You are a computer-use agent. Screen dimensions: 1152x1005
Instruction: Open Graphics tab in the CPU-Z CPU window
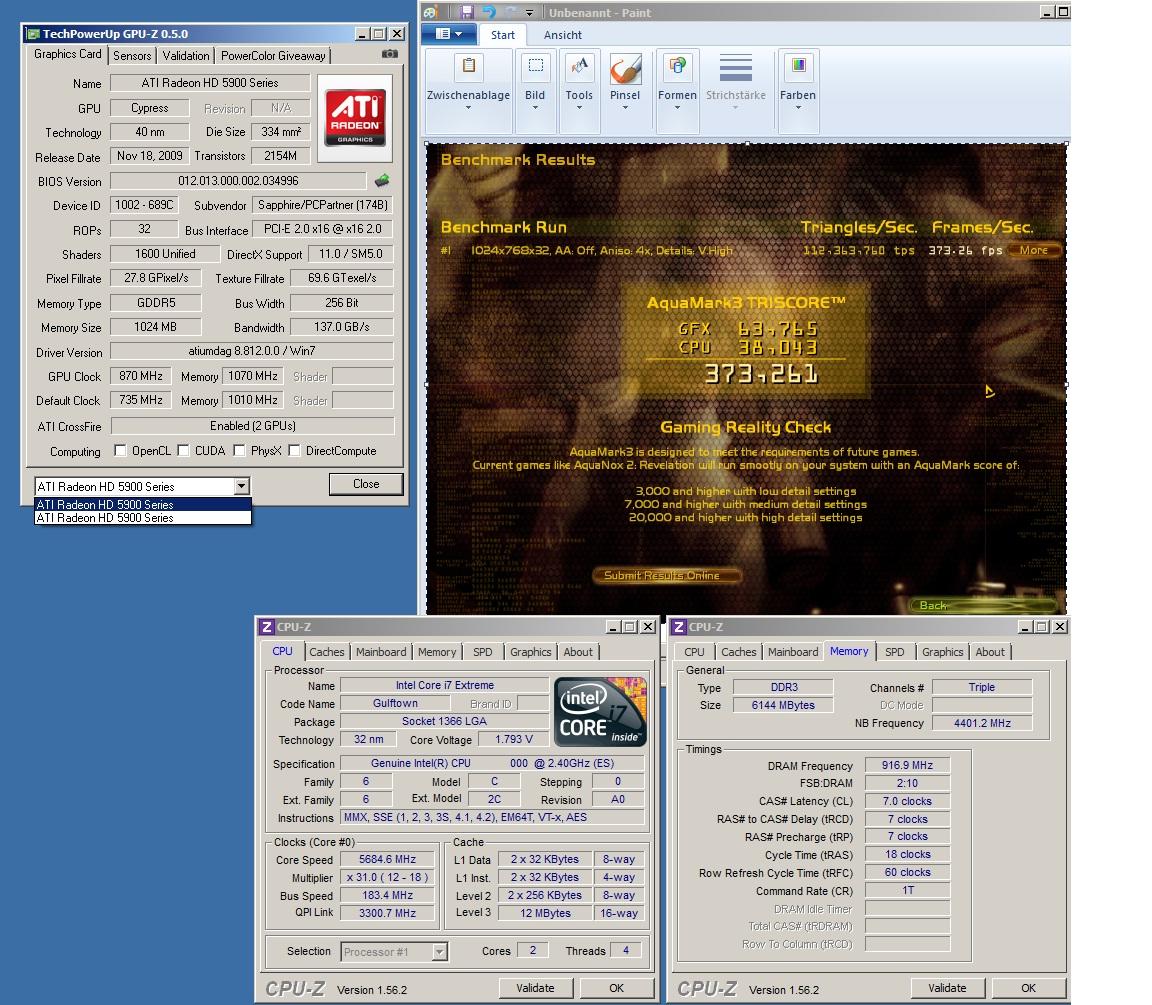click(530, 652)
